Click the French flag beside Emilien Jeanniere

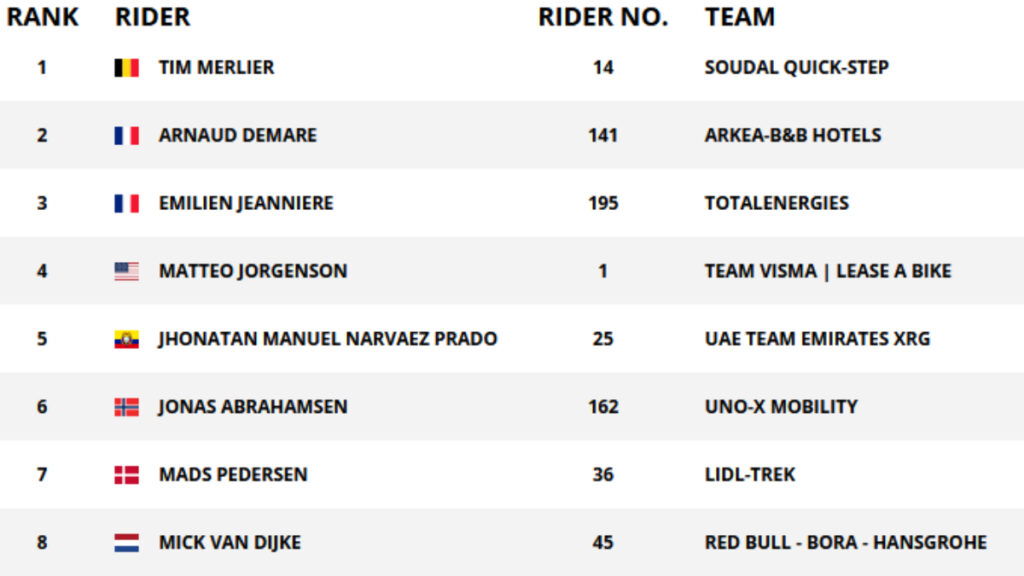click(x=127, y=203)
